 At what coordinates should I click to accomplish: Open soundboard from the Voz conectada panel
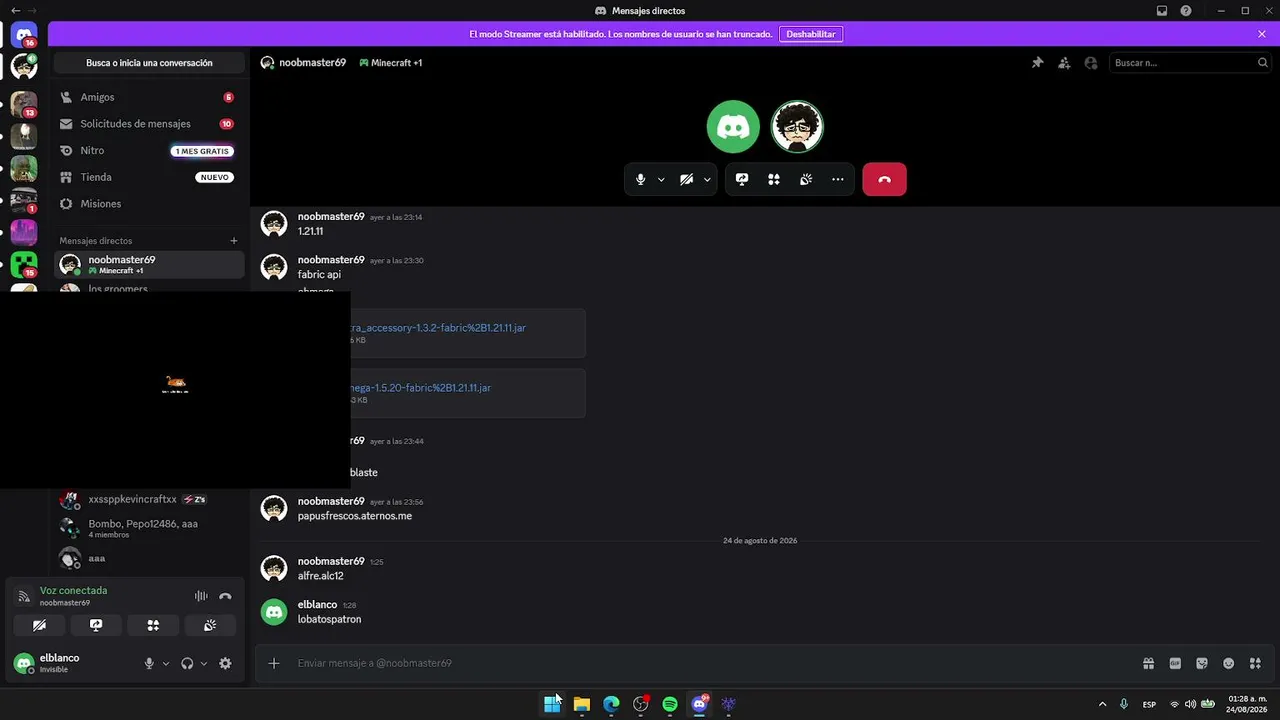click(210, 625)
